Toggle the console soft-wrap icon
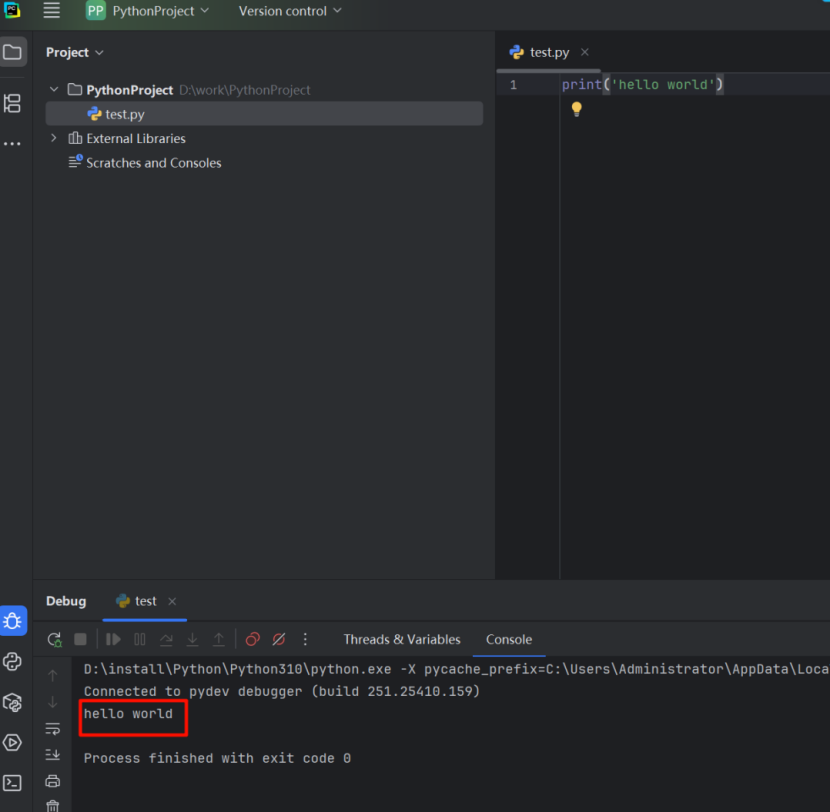 click(52, 728)
